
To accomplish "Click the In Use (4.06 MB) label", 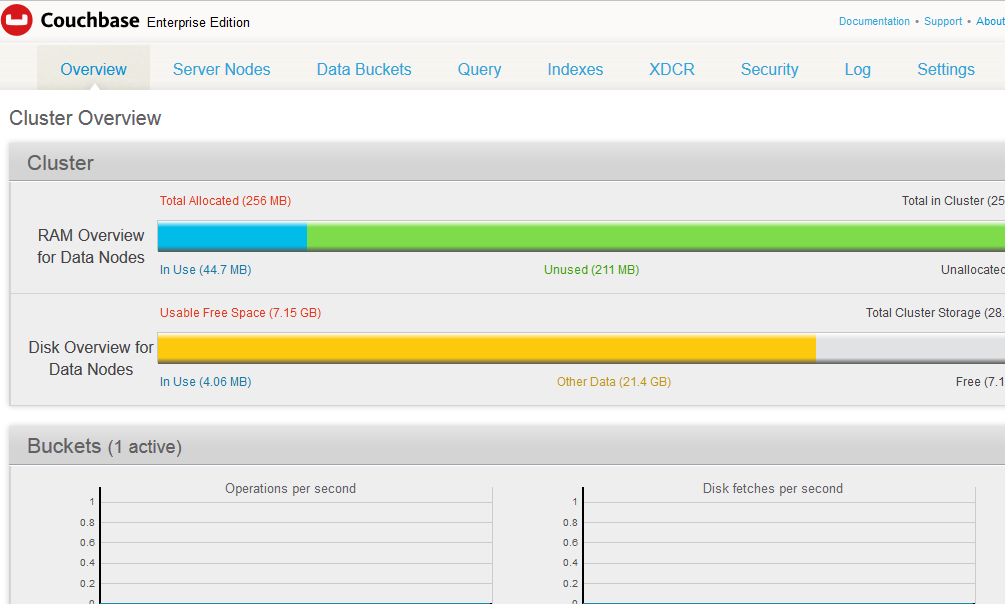I will click(x=206, y=382).
